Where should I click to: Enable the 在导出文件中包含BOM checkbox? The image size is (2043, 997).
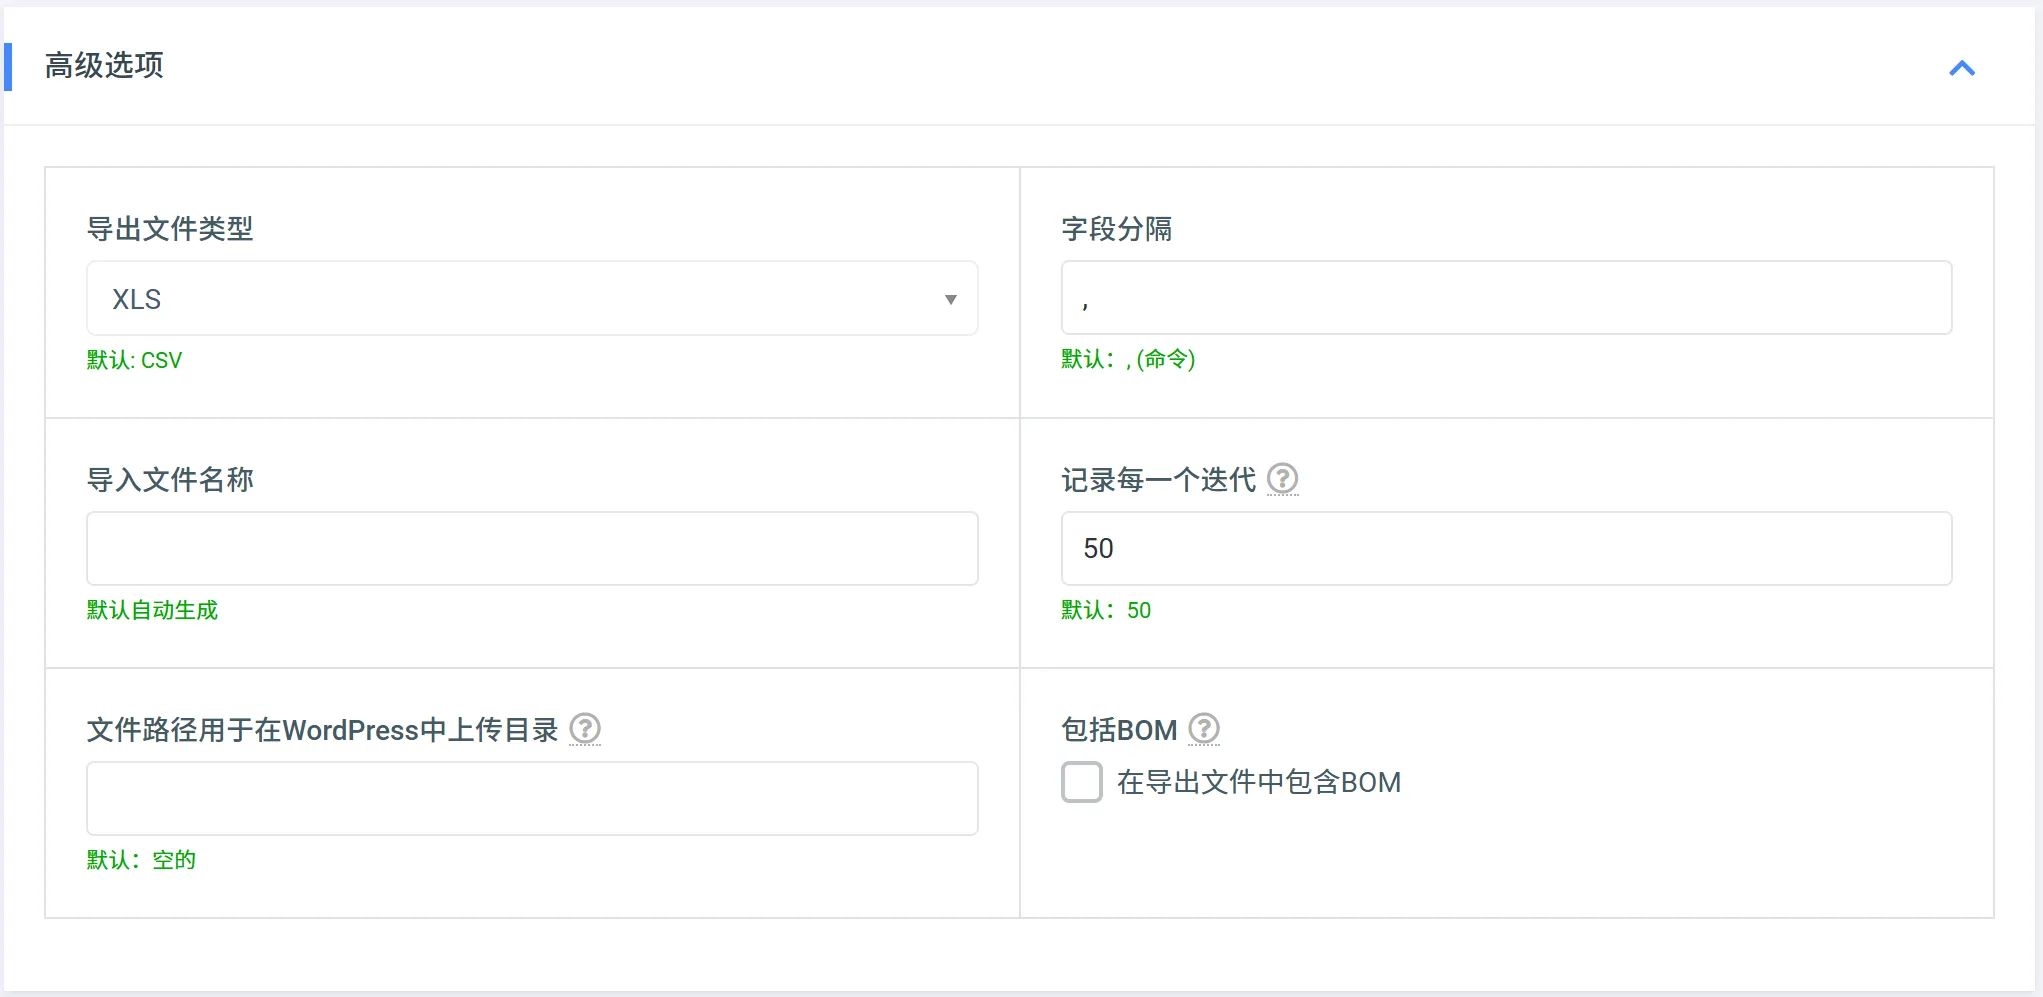click(x=1082, y=782)
